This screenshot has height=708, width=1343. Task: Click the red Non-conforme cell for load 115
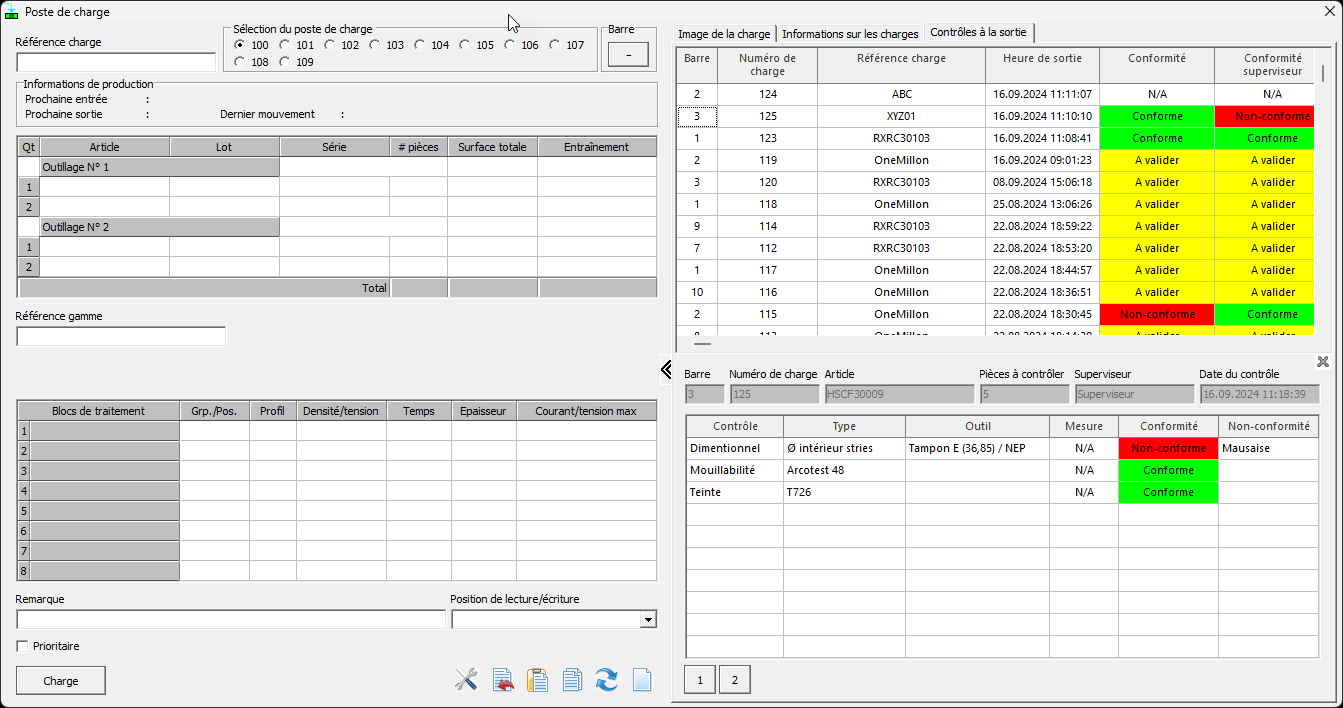click(x=1156, y=314)
